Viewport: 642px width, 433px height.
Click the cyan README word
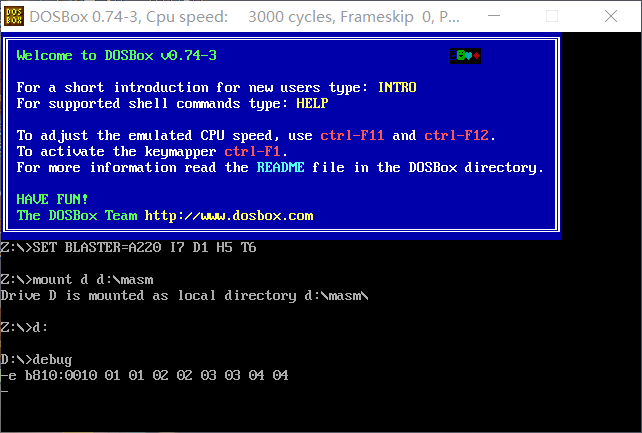click(280, 167)
